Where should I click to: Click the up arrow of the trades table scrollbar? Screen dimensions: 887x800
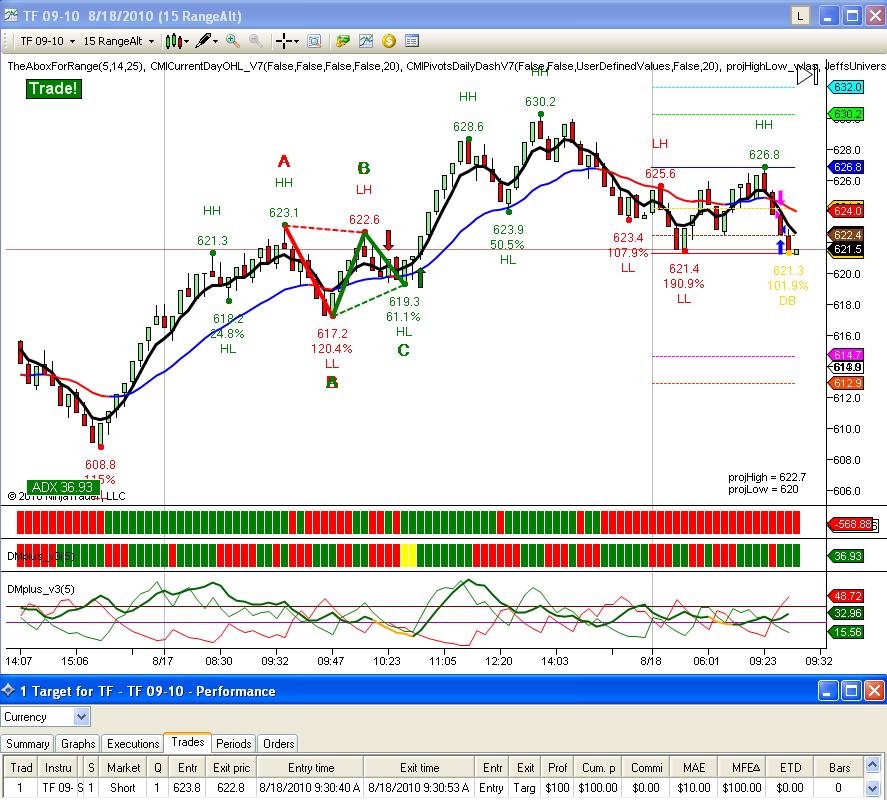tap(873, 764)
